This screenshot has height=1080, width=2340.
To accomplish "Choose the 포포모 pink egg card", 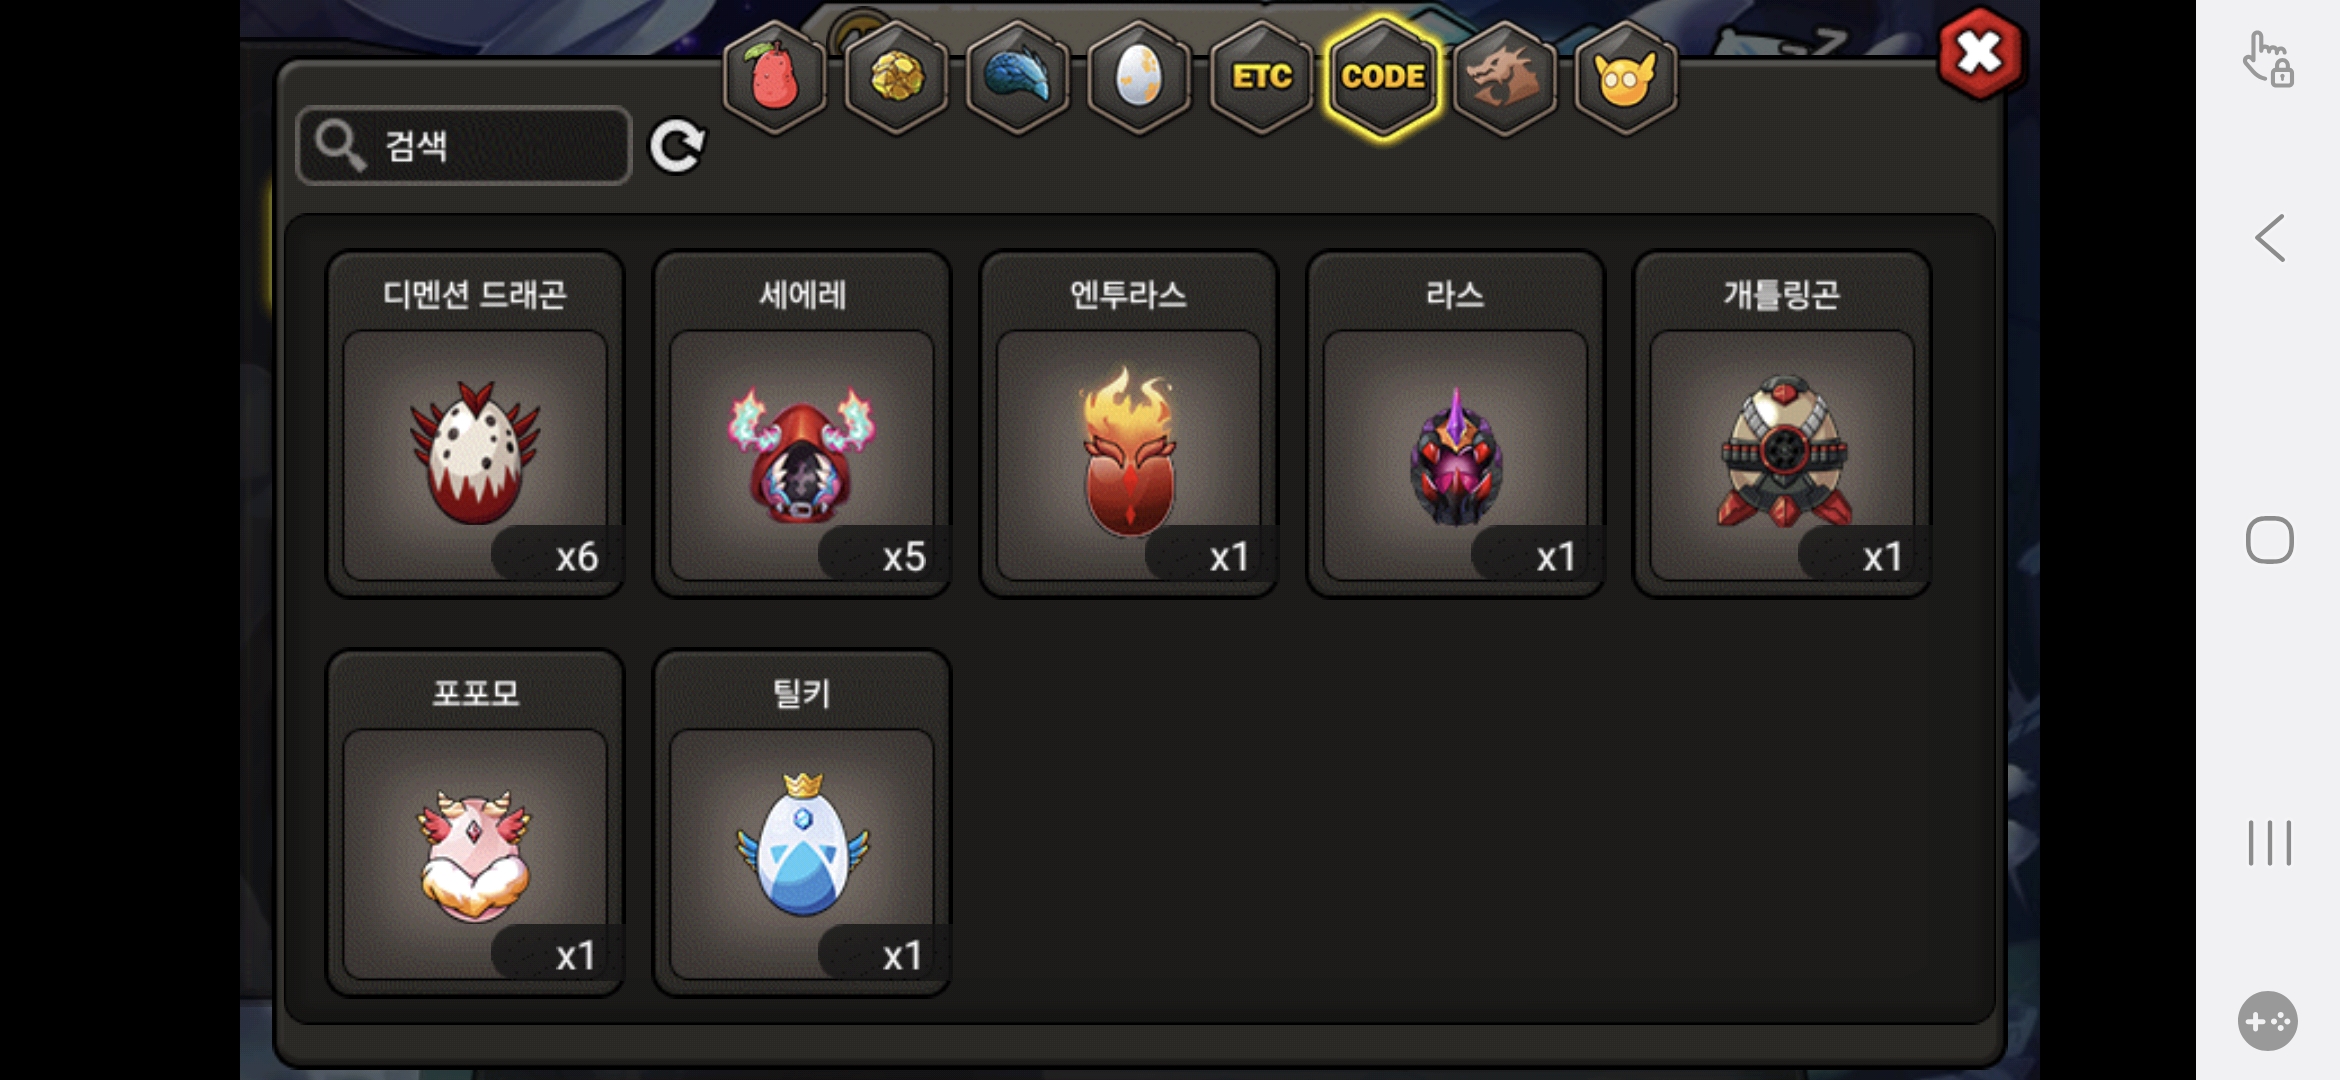I will 476,823.
